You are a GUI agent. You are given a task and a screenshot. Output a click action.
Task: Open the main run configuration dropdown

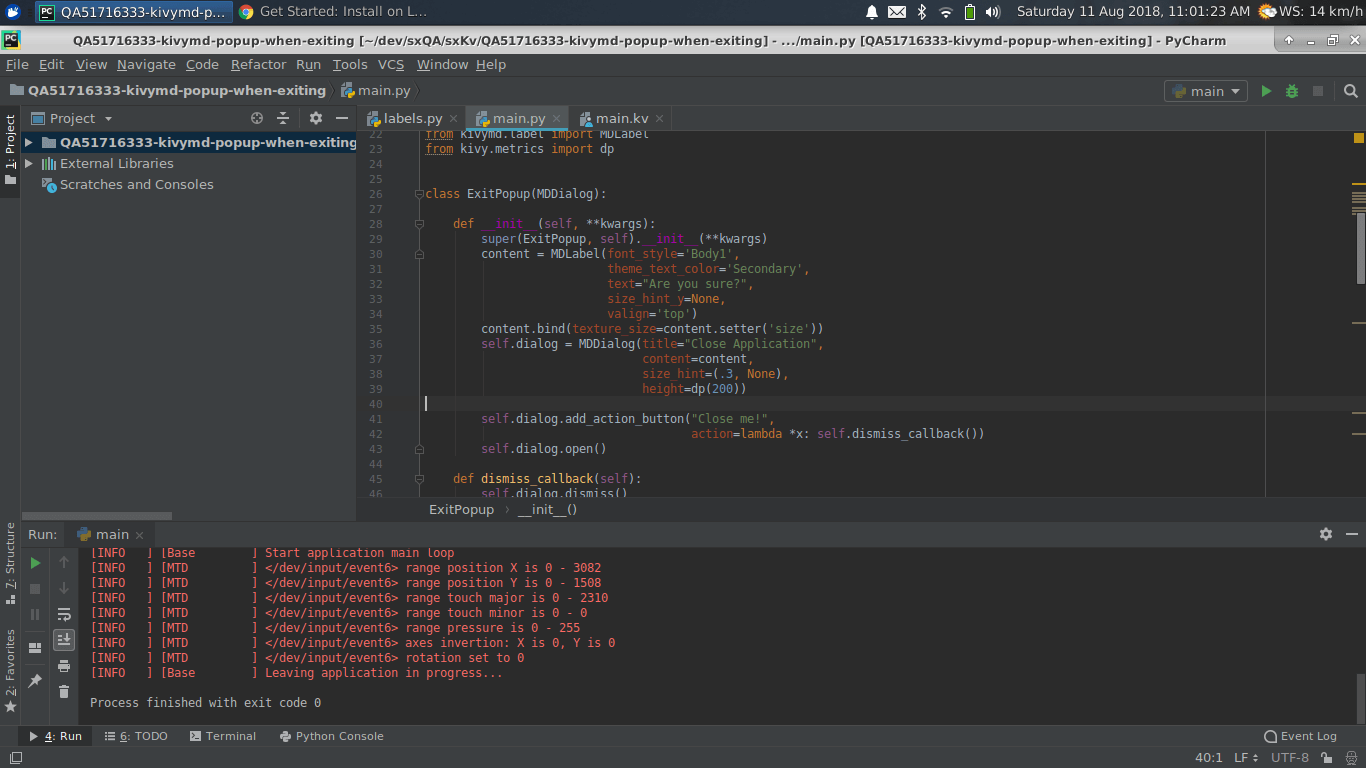point(1205,91)
